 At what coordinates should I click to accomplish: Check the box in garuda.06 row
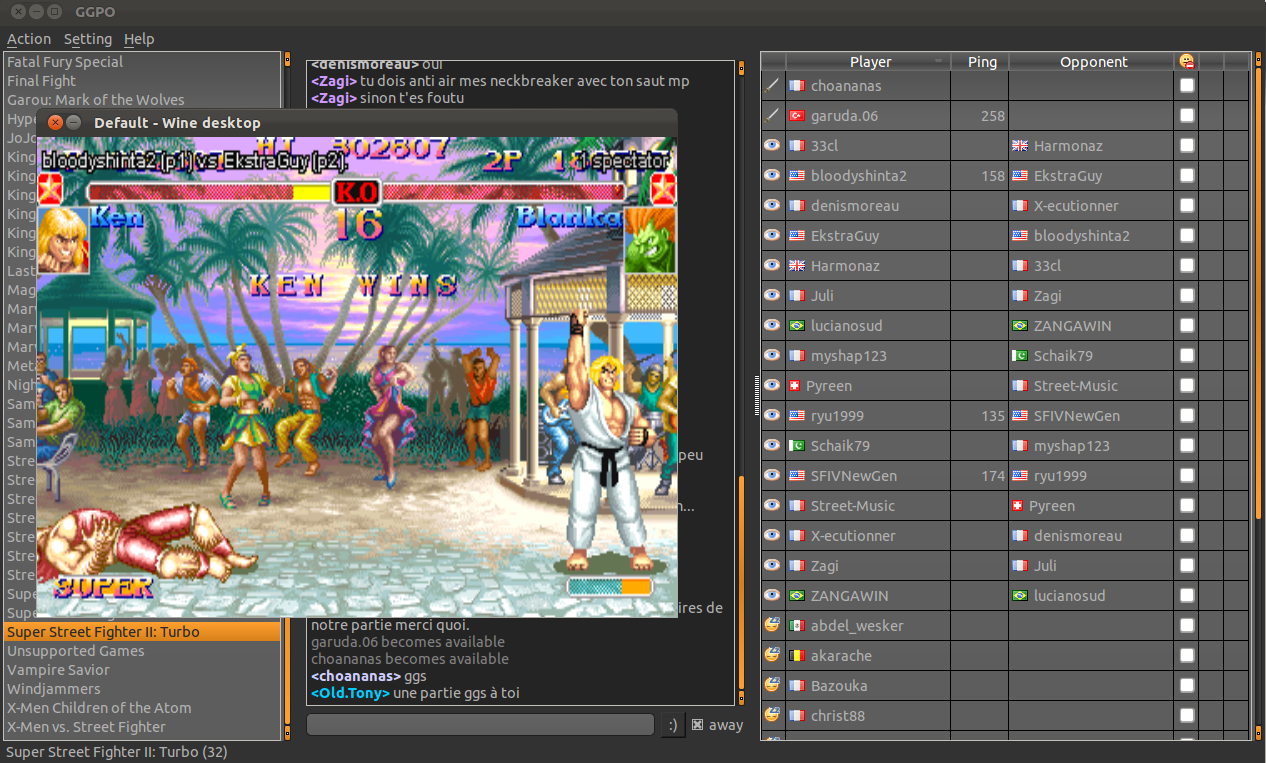(x=1186, y=116)
